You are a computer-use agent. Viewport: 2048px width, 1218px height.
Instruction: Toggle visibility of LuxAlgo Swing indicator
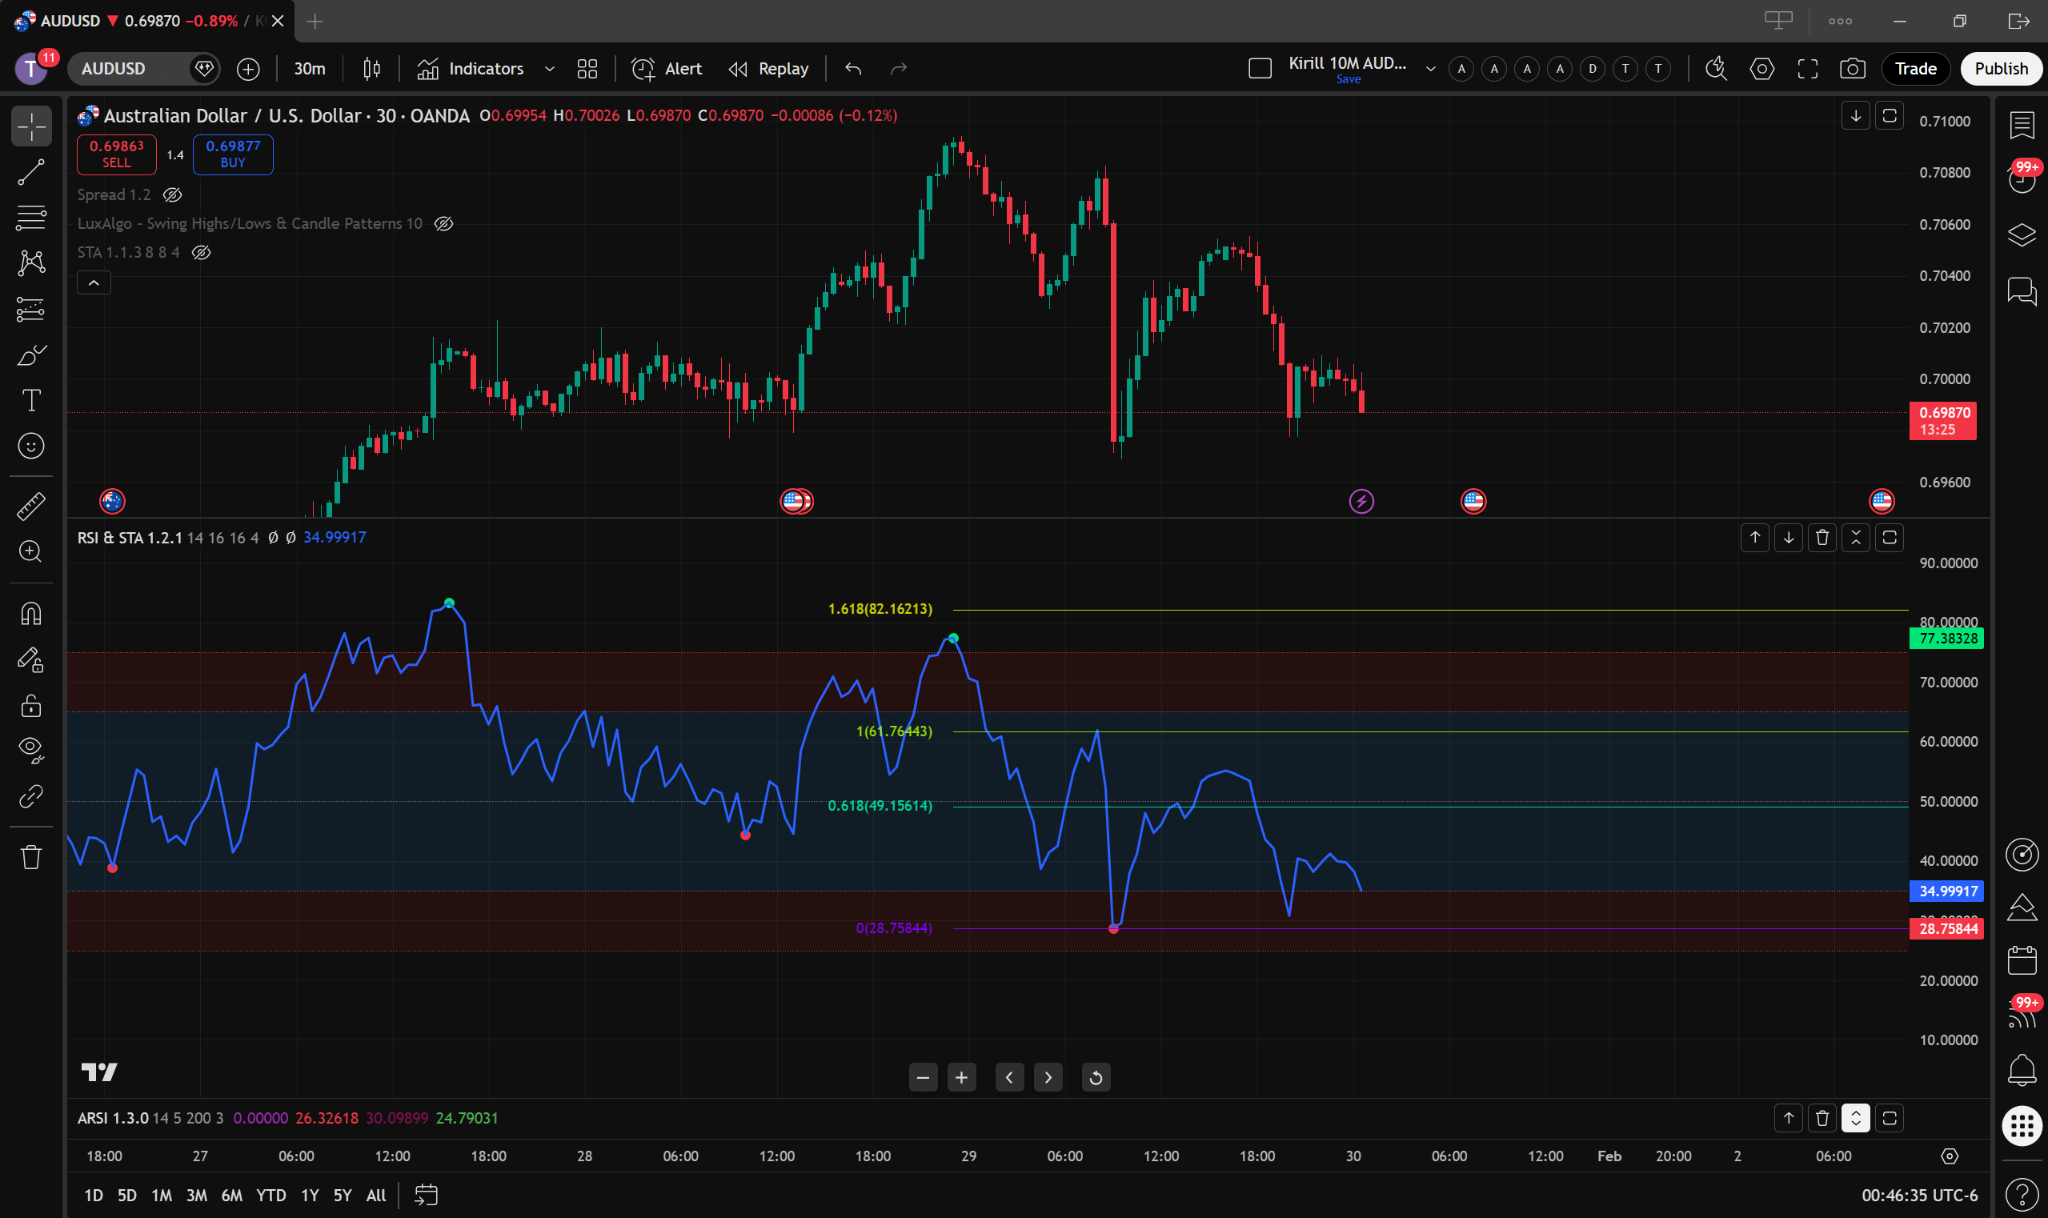444,224
